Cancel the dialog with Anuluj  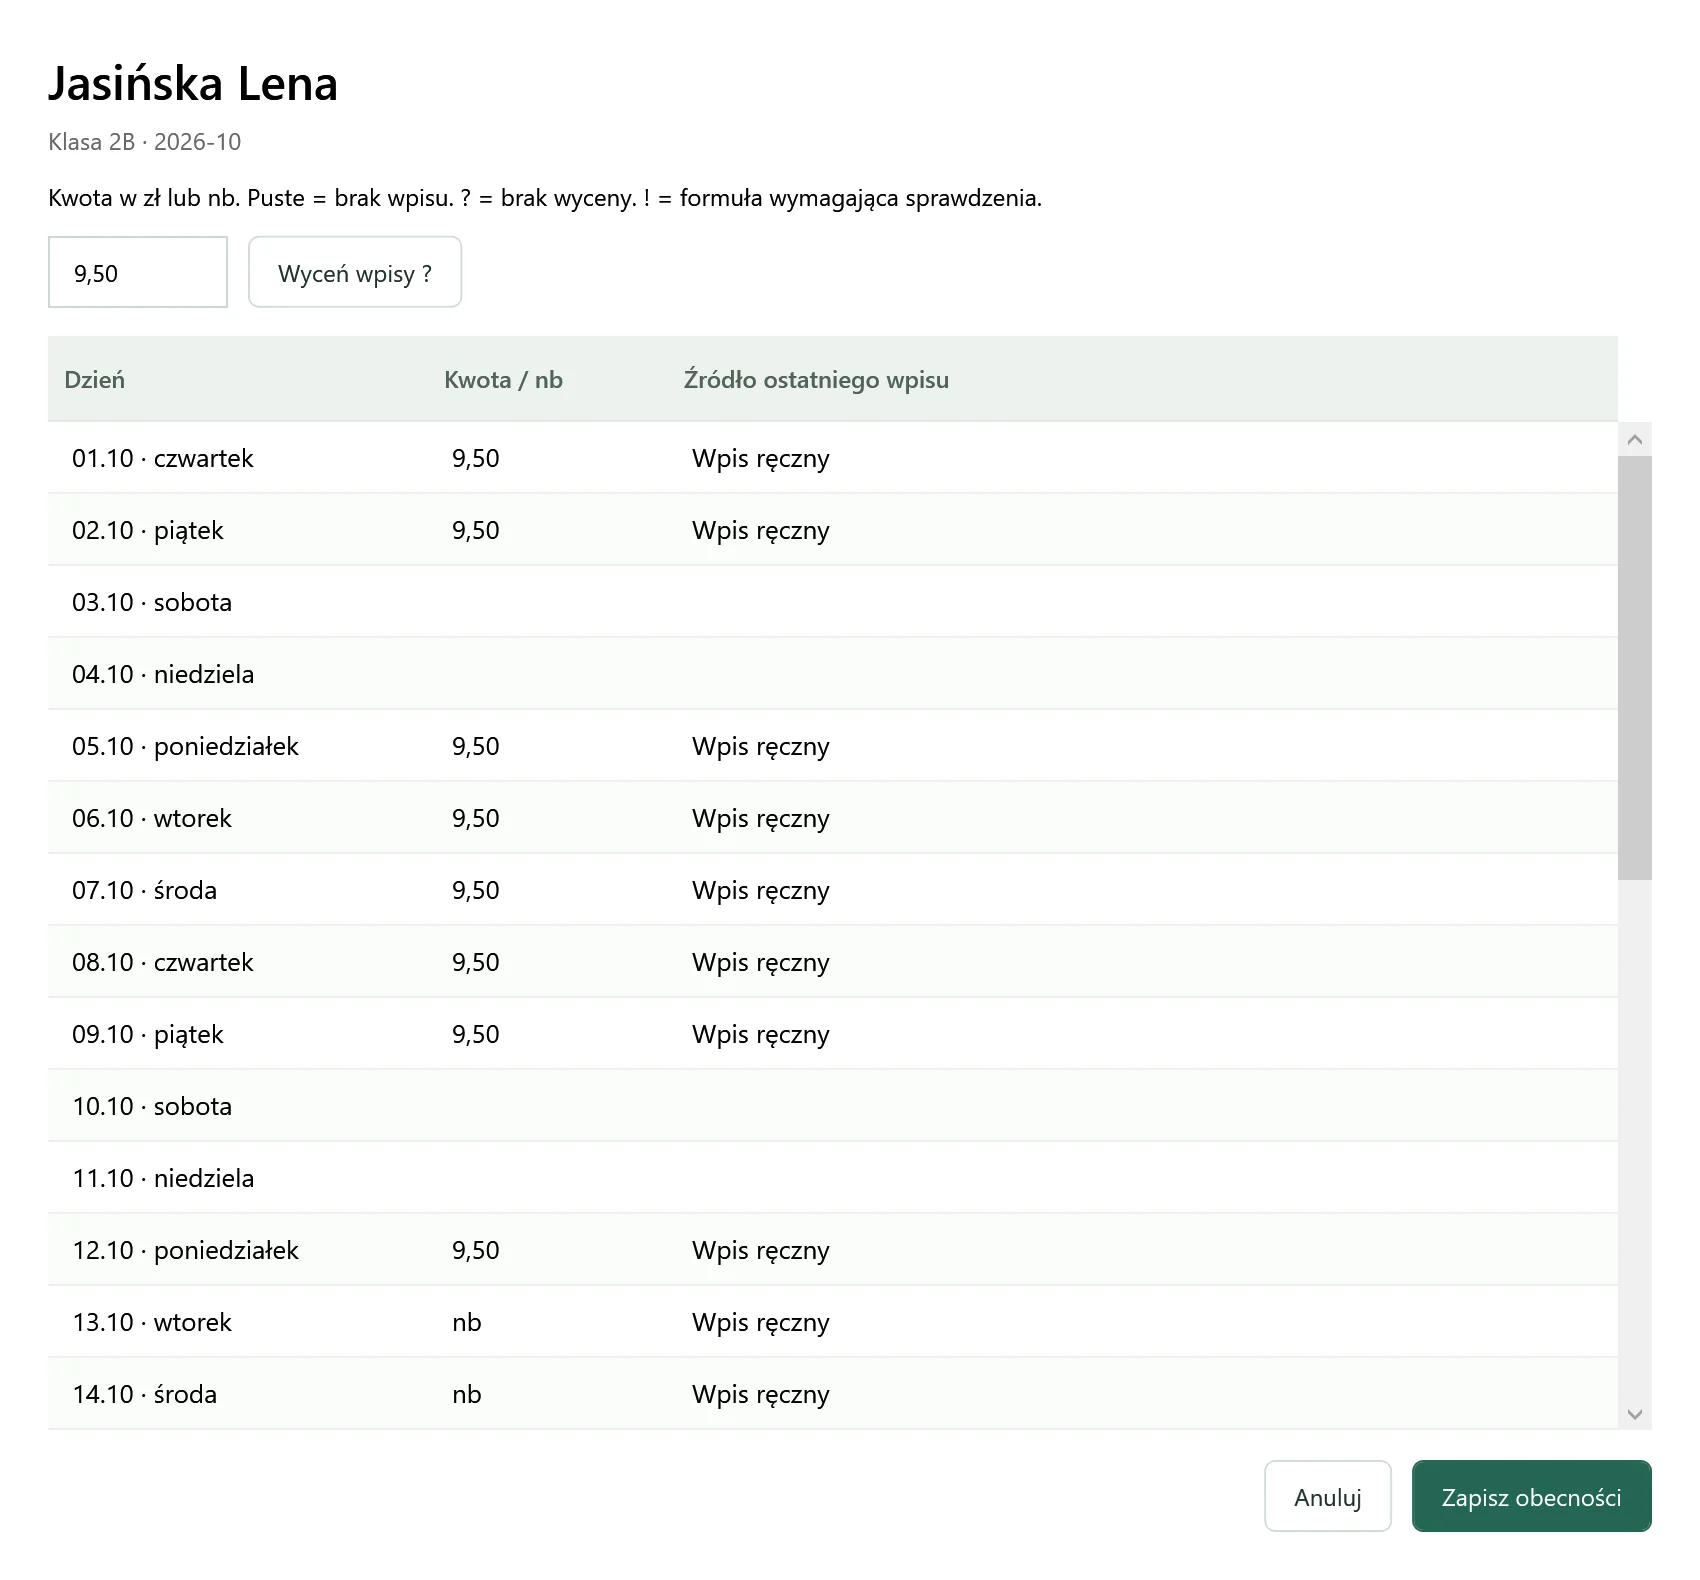(1328, 1496)
